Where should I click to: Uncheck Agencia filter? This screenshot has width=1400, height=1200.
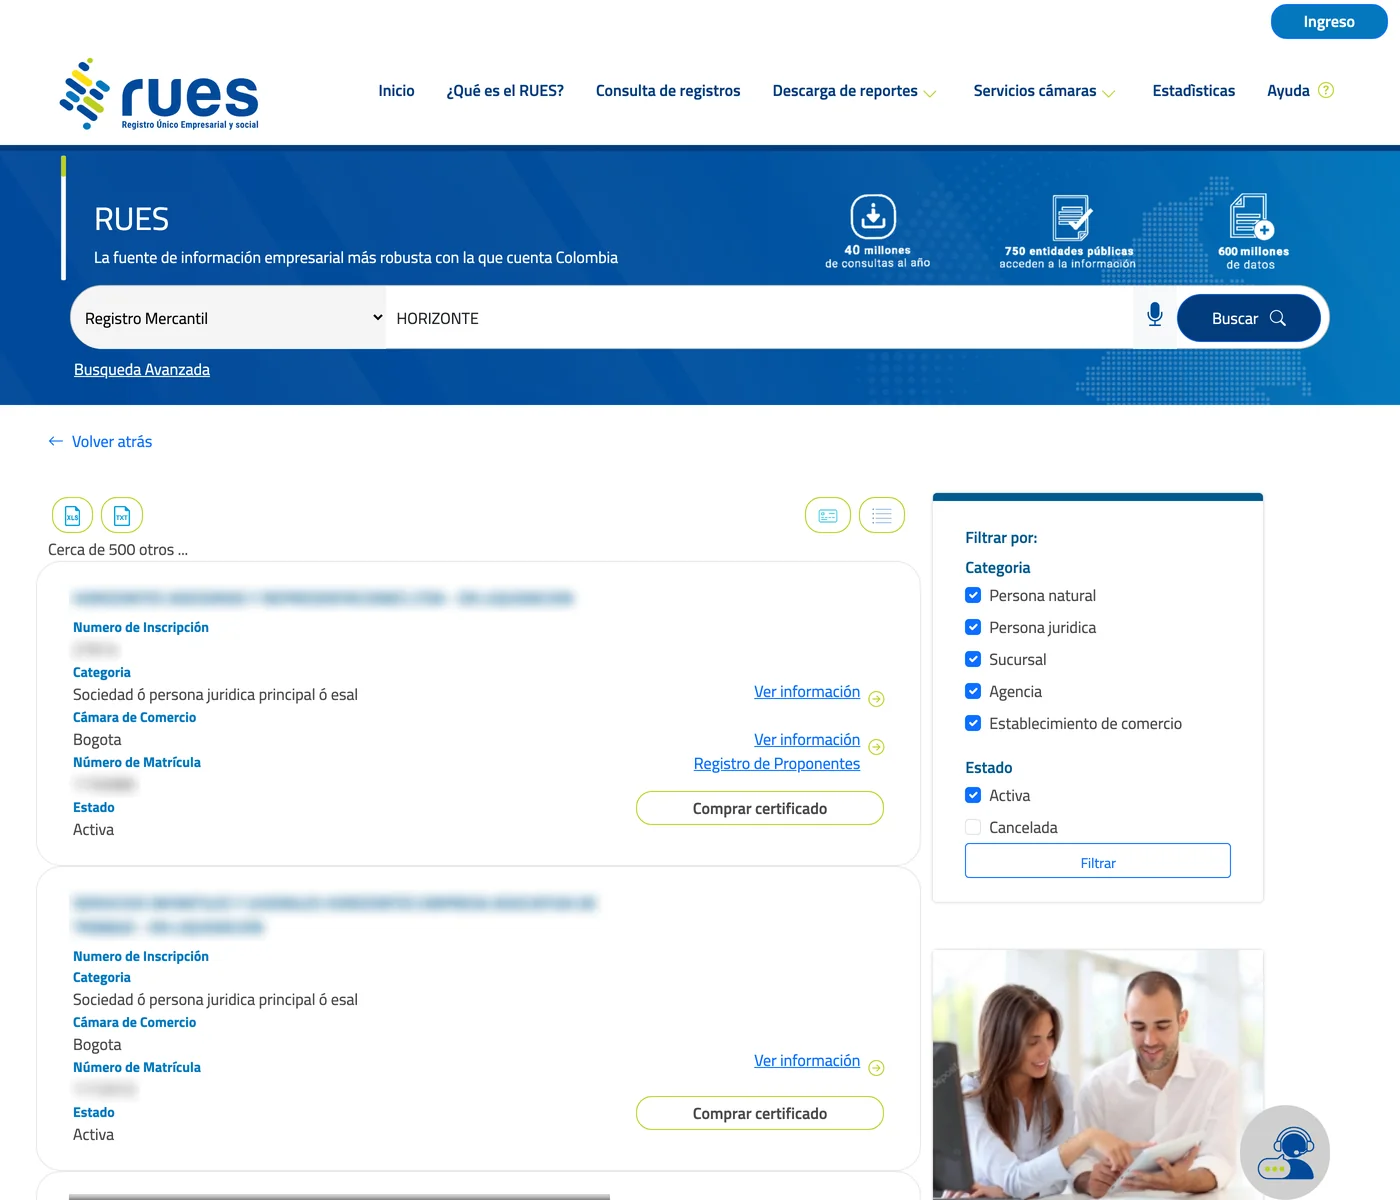click(973, 691)
